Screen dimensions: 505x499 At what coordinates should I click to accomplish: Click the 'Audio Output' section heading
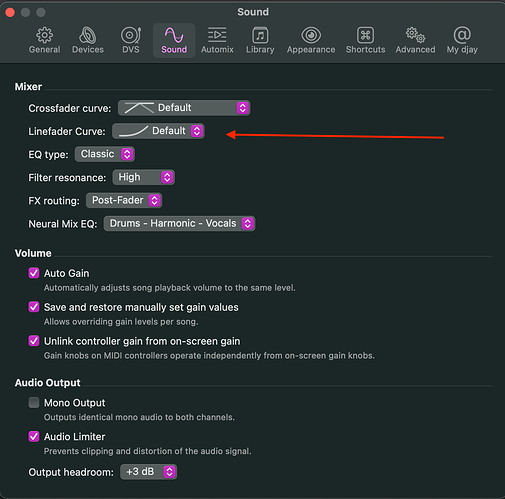click(48, 383)
